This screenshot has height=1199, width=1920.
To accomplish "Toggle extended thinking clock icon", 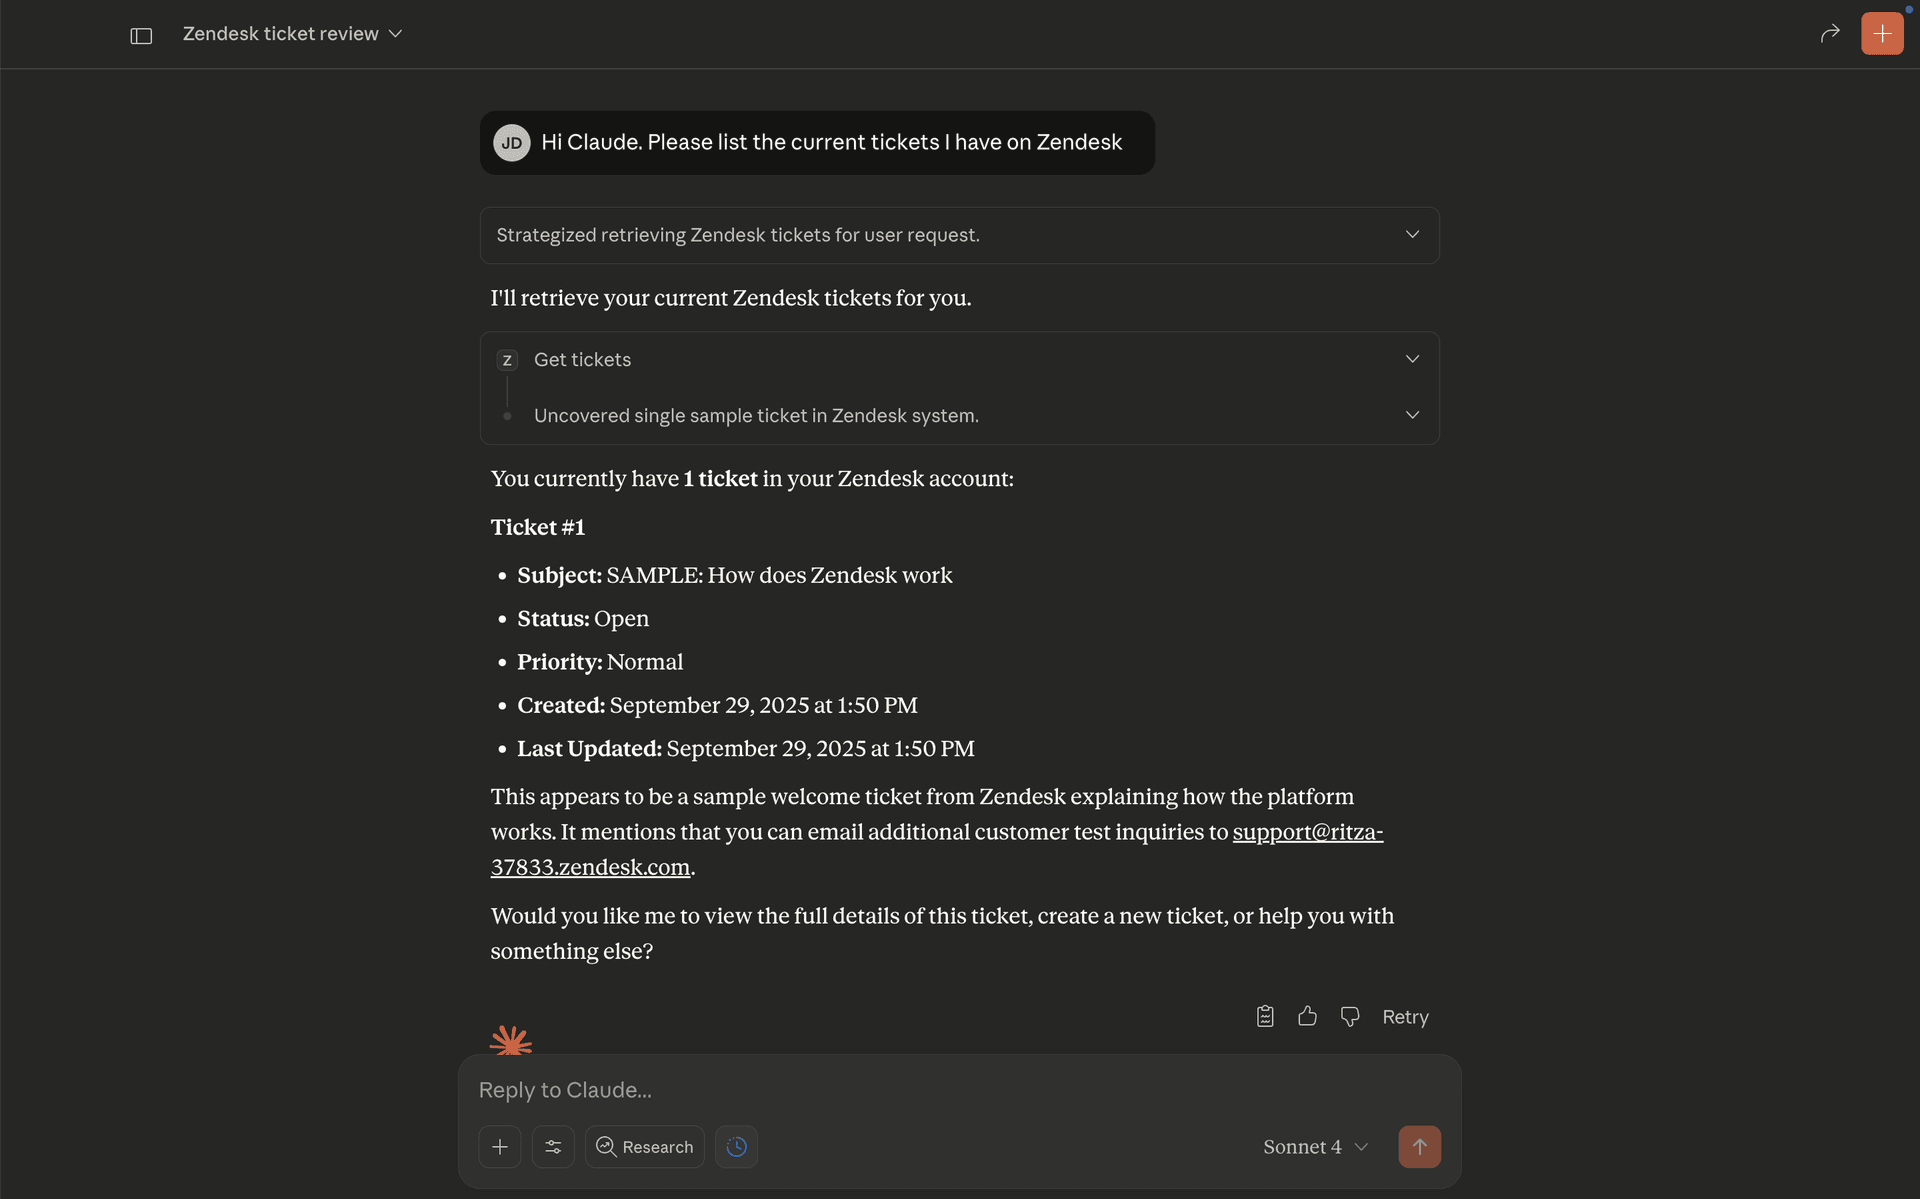I will [x=736, y=1146].
